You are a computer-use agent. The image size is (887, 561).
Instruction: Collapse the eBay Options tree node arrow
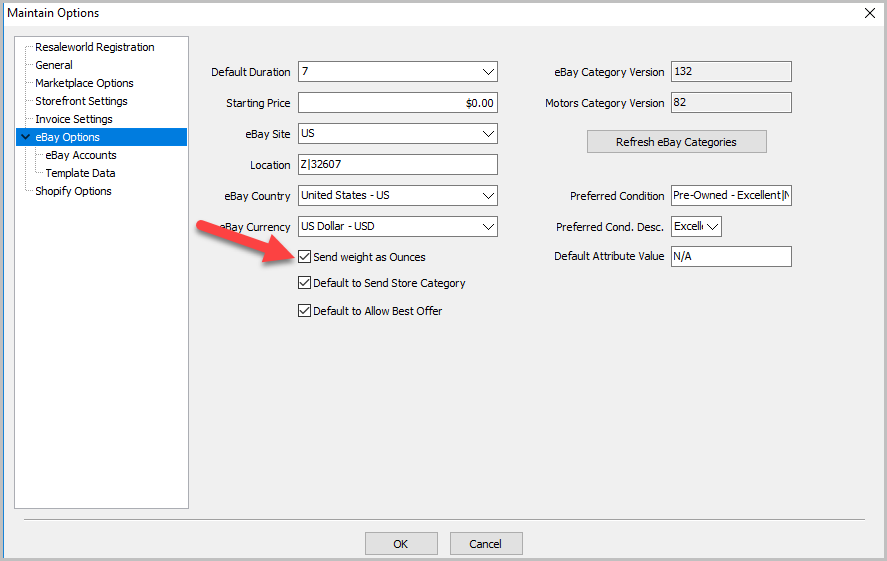(x=25, y=137)
